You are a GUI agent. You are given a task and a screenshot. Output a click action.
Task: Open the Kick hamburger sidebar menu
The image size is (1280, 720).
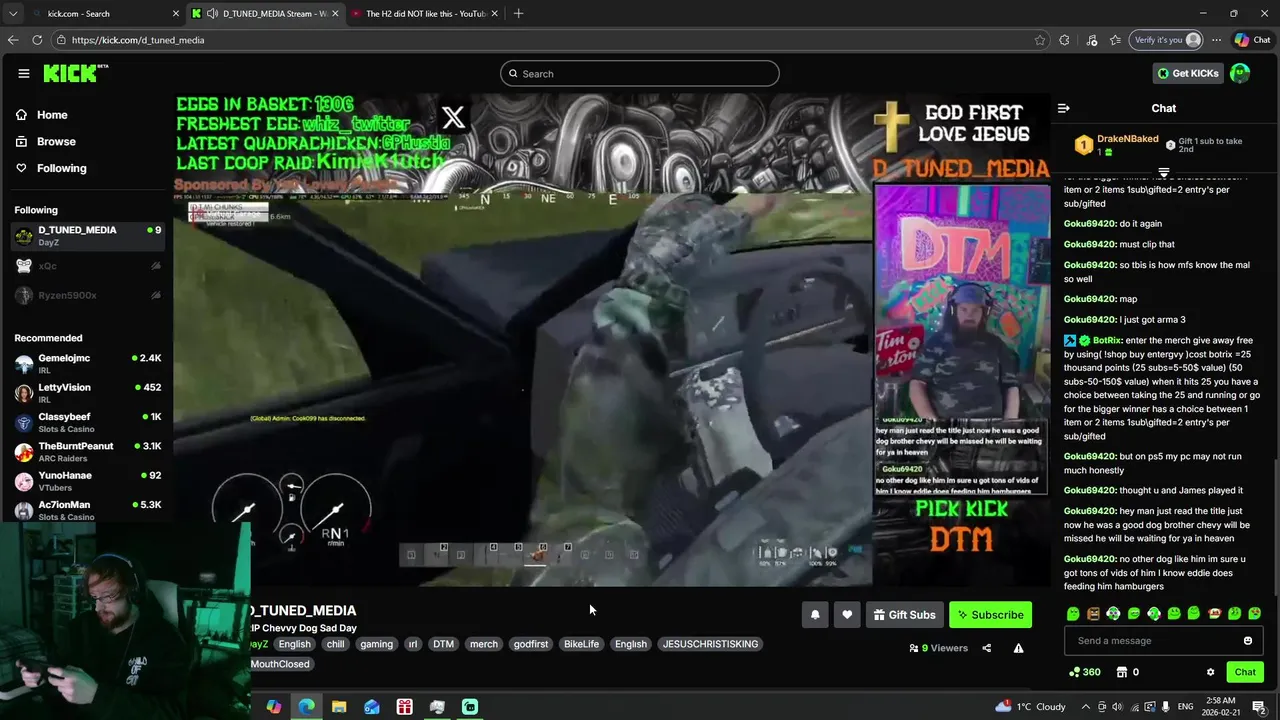coord(24,73)
